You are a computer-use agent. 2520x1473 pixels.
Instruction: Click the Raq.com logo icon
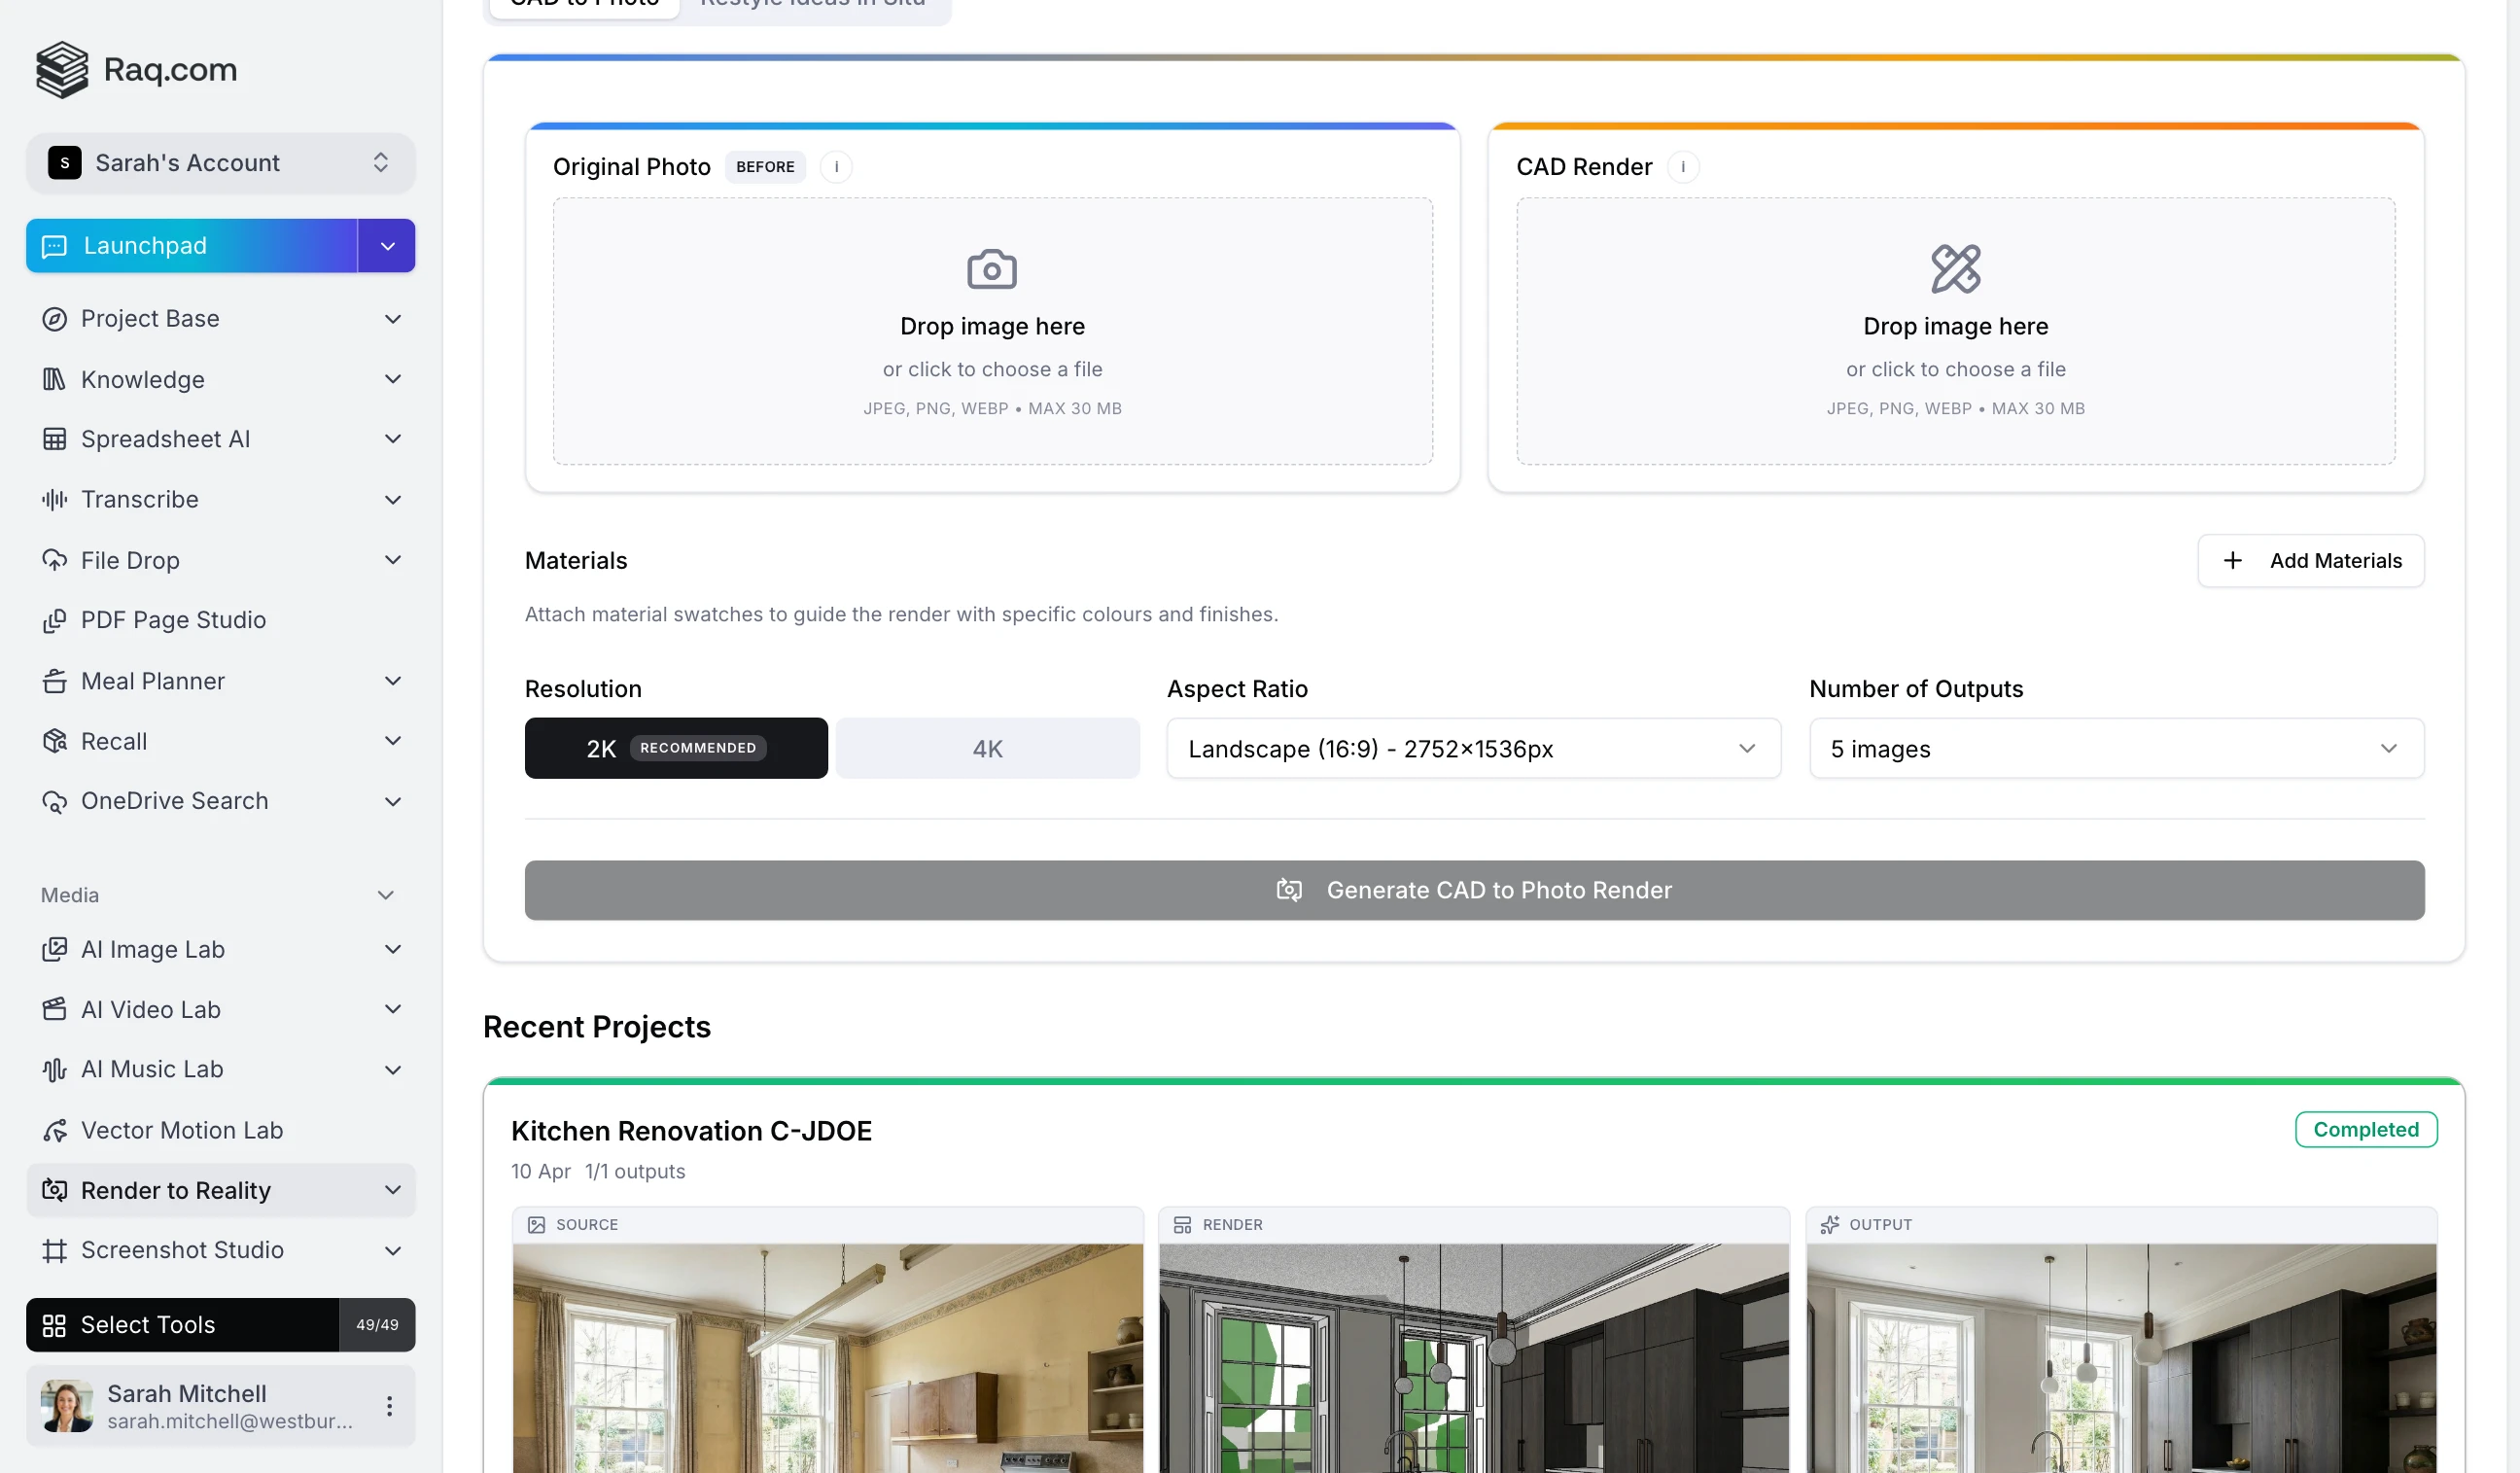coord(62,70)
